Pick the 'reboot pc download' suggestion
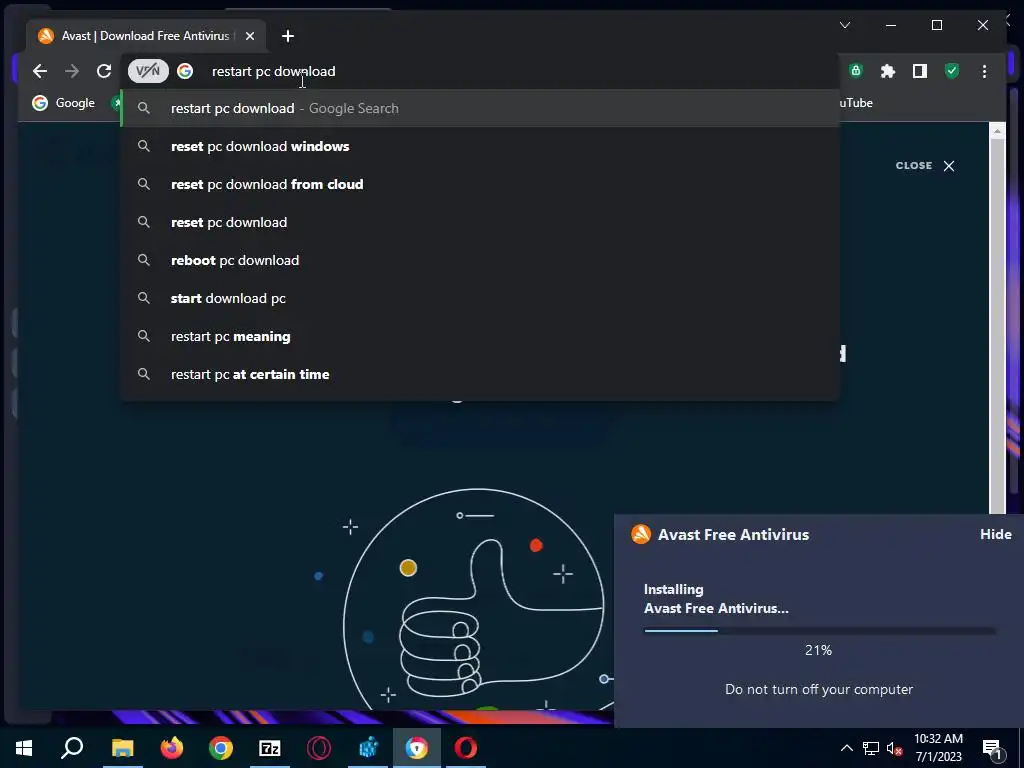1024x768 pixels. tap(480, 260)
